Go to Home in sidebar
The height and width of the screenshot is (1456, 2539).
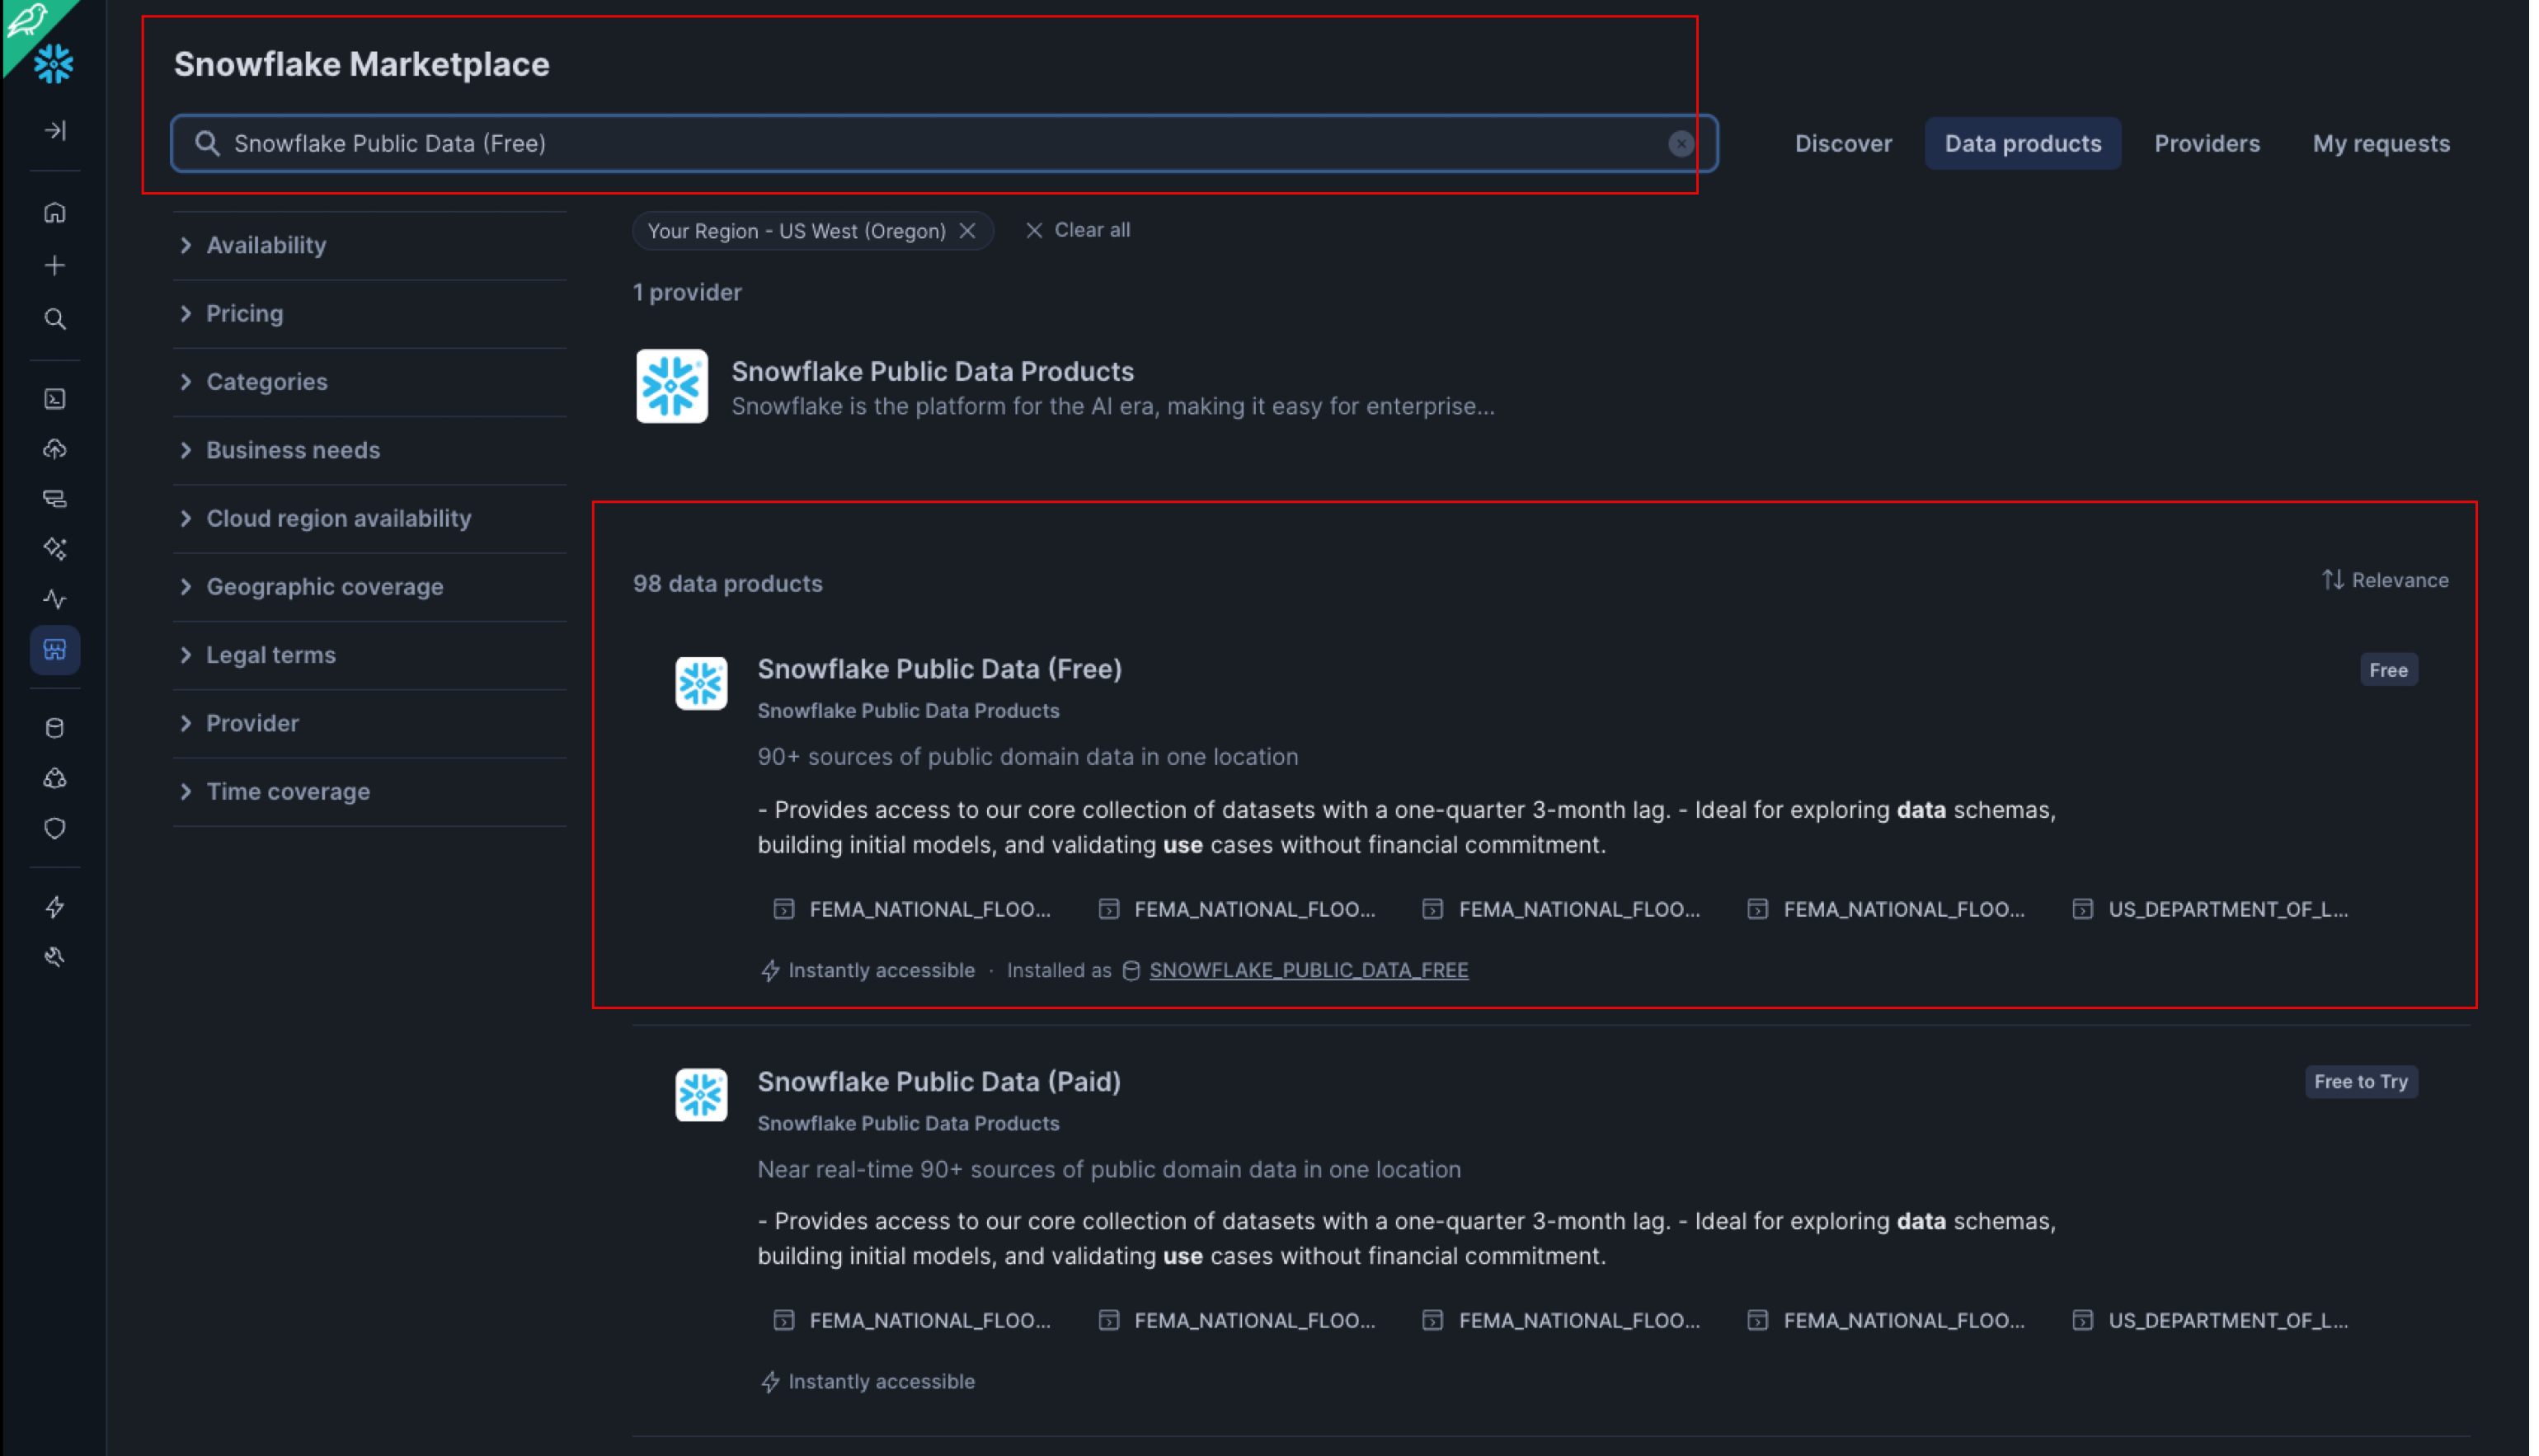click(x=55, y=212)
